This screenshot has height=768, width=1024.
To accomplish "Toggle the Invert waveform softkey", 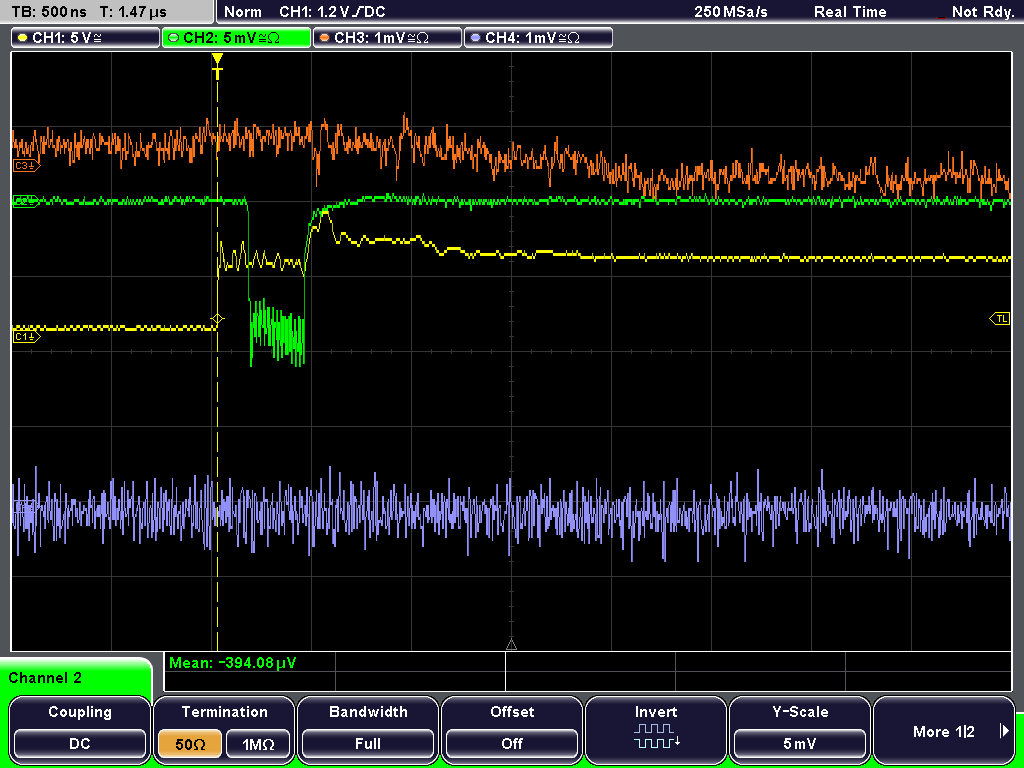I will [x=656, y=729].
